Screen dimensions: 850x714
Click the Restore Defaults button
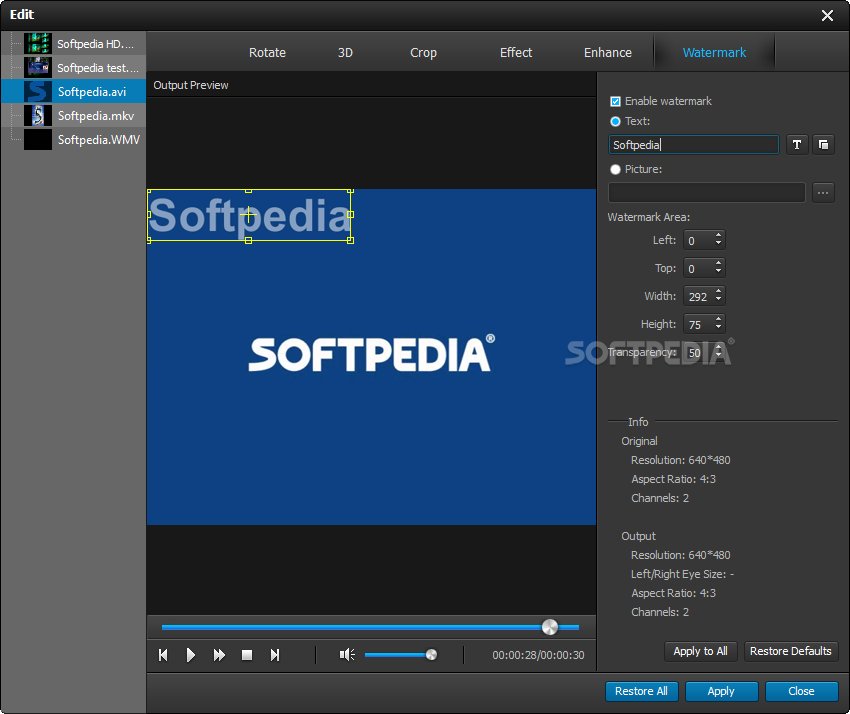[x=790, y=651]
